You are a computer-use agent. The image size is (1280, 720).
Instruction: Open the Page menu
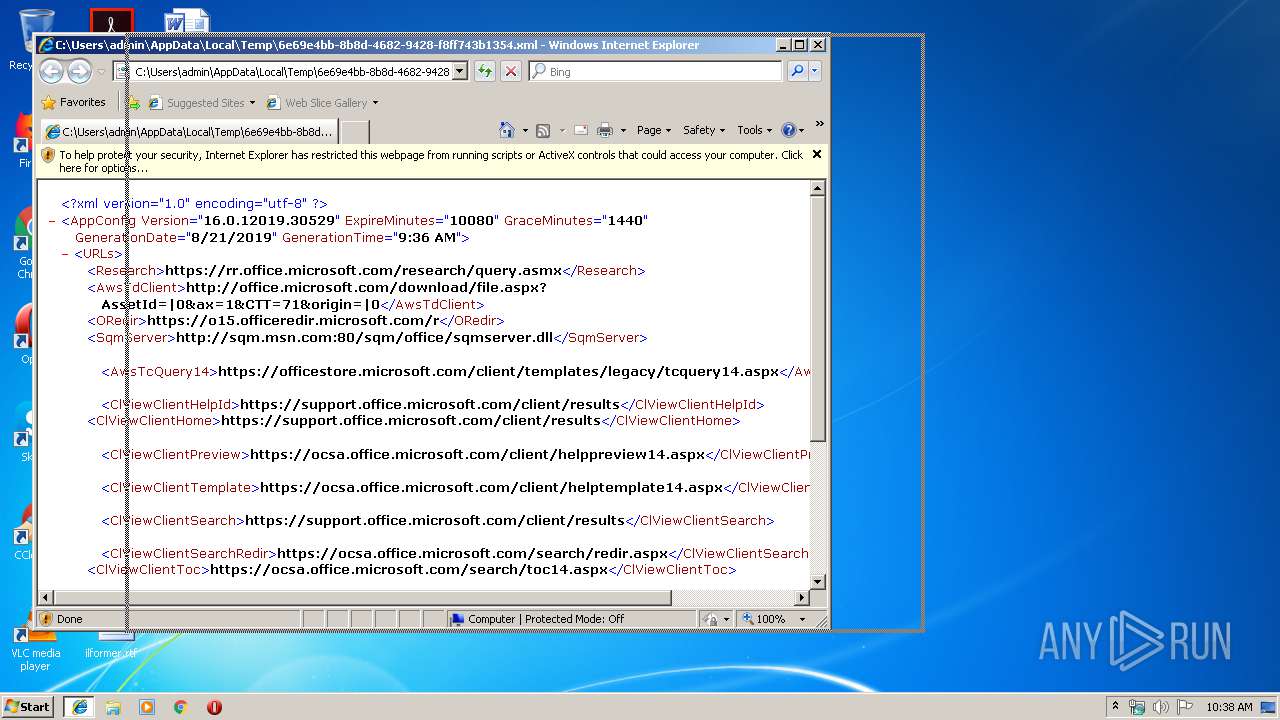pyautogui.click(x=654, y=130)
